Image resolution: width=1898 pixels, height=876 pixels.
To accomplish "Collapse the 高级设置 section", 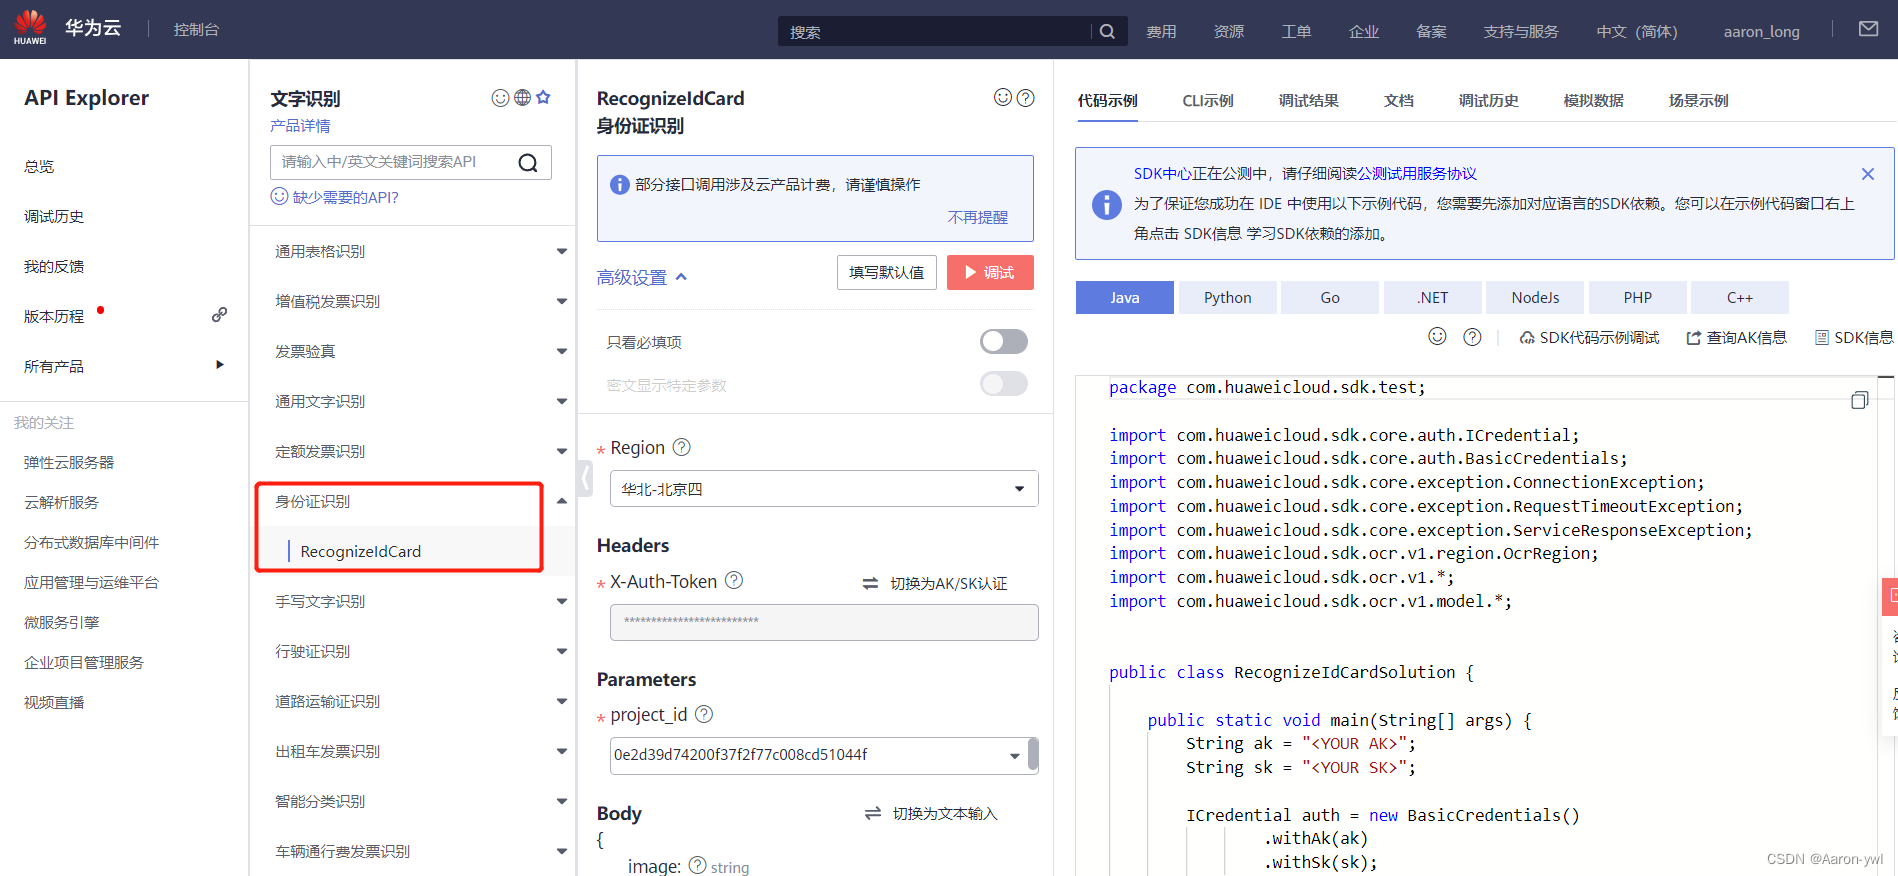I will (x=642, y=278).
